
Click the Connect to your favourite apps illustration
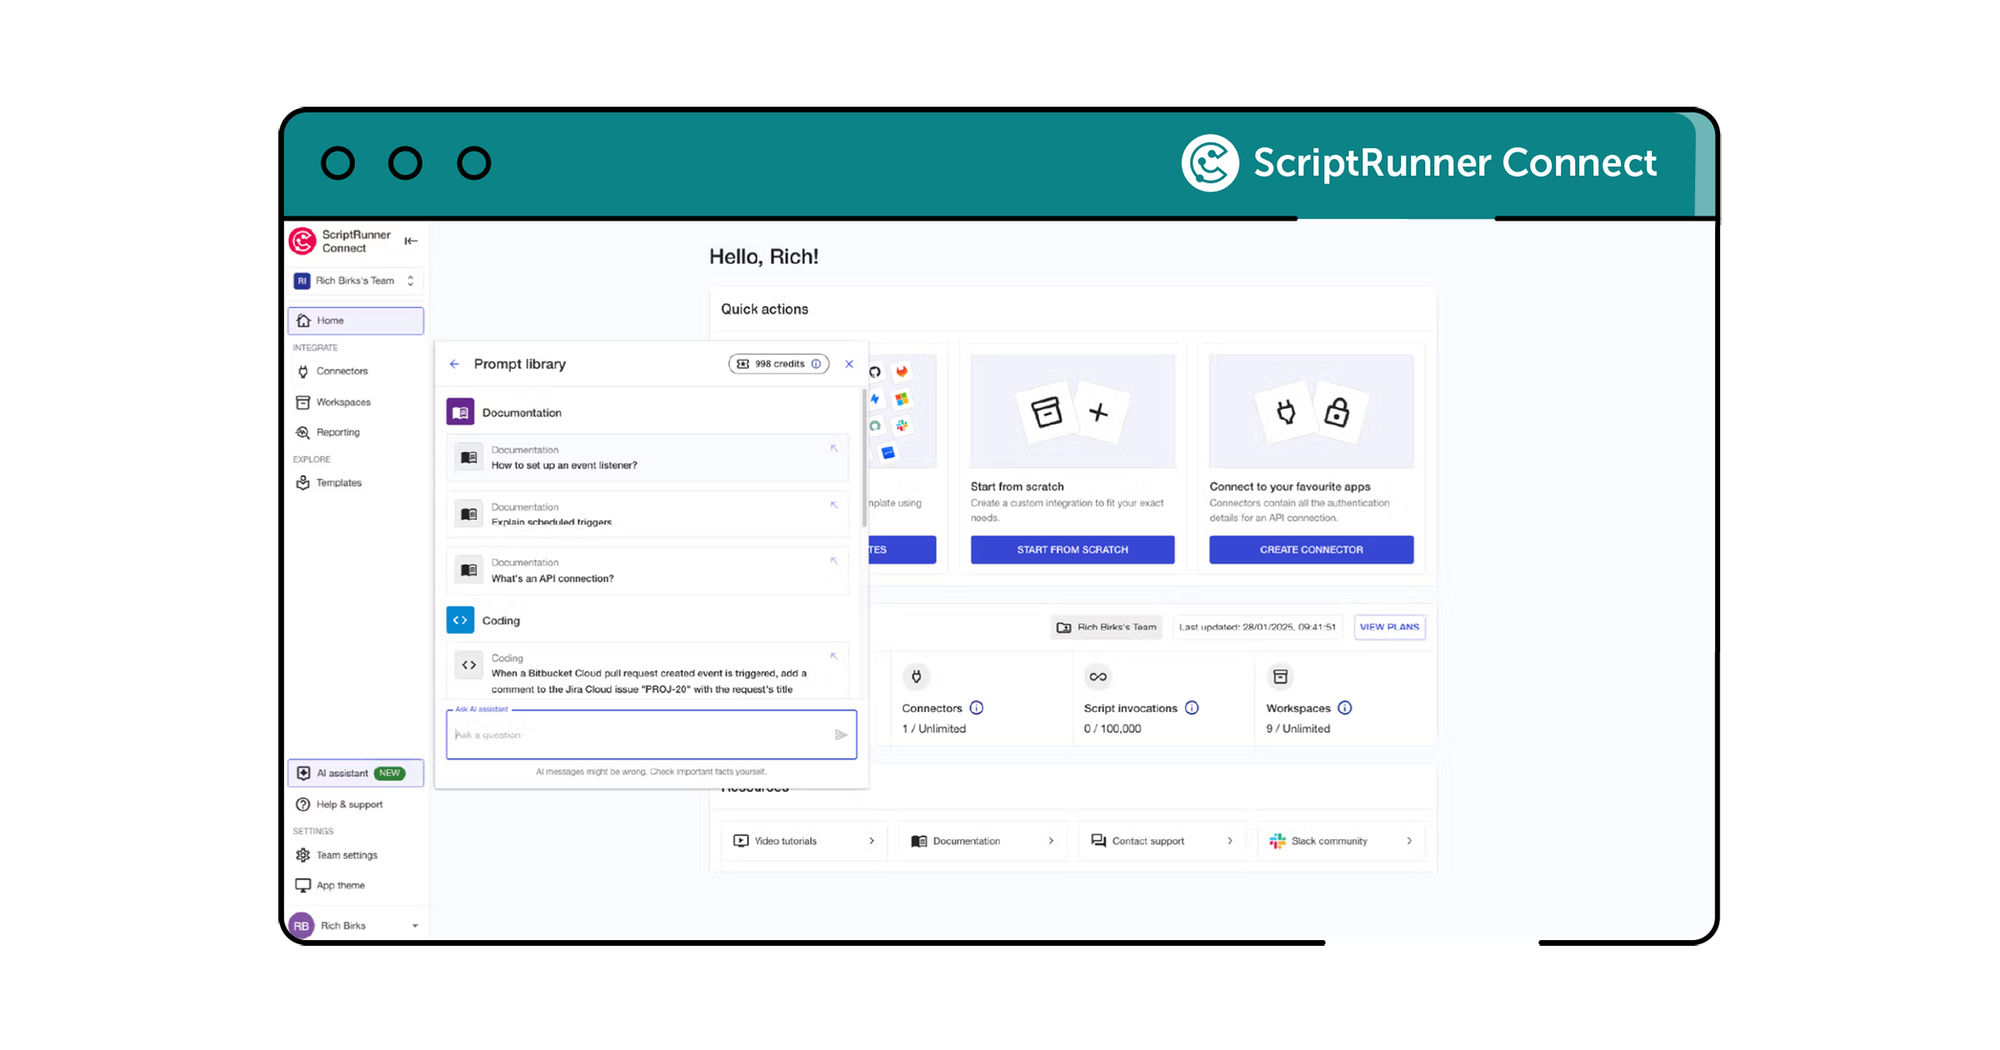(x=1311, y=411)
